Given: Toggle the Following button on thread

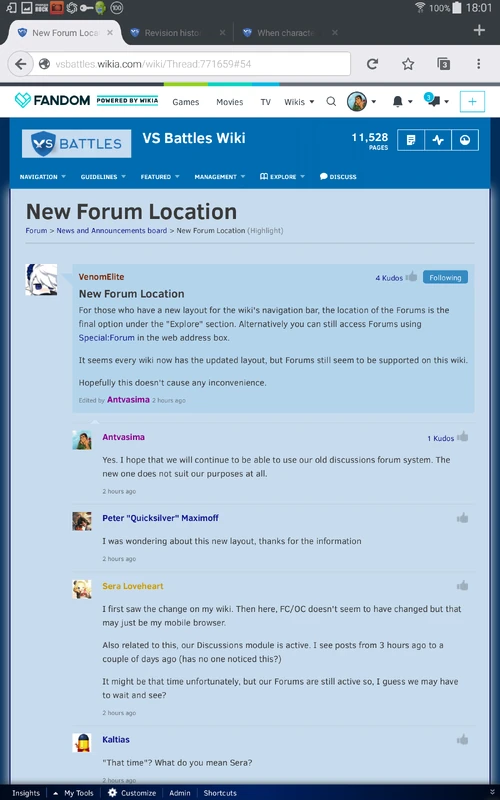Looking at the screenshot, I should coord(445,277).
